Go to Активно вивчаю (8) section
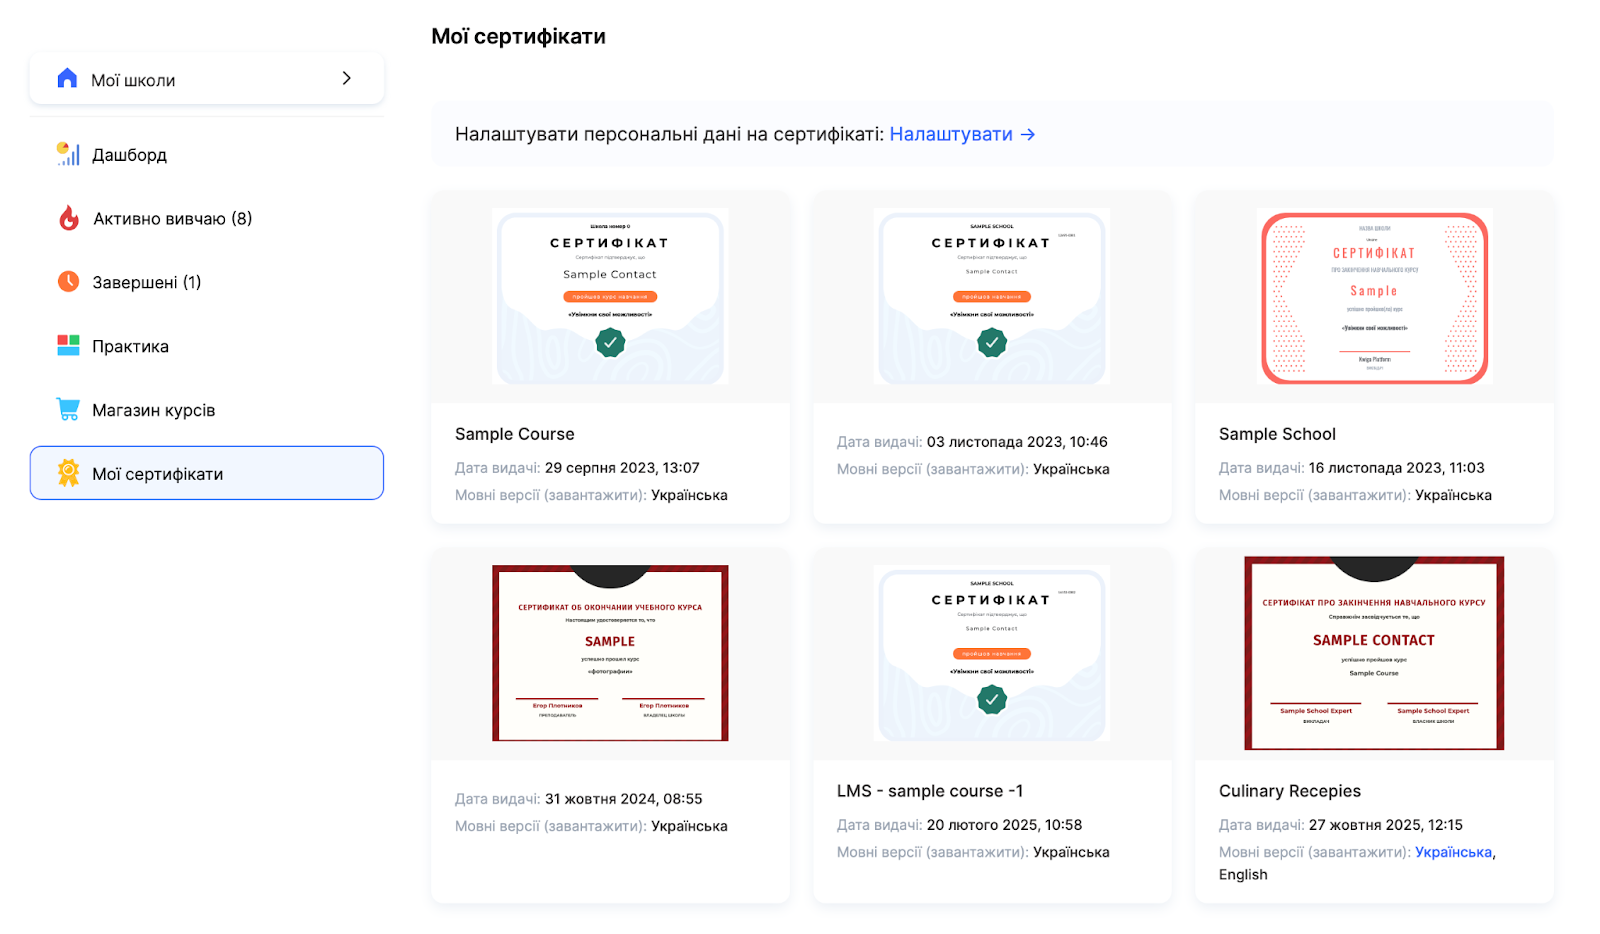This screenshot has height=934, width=1600. [x=172, y=219]
